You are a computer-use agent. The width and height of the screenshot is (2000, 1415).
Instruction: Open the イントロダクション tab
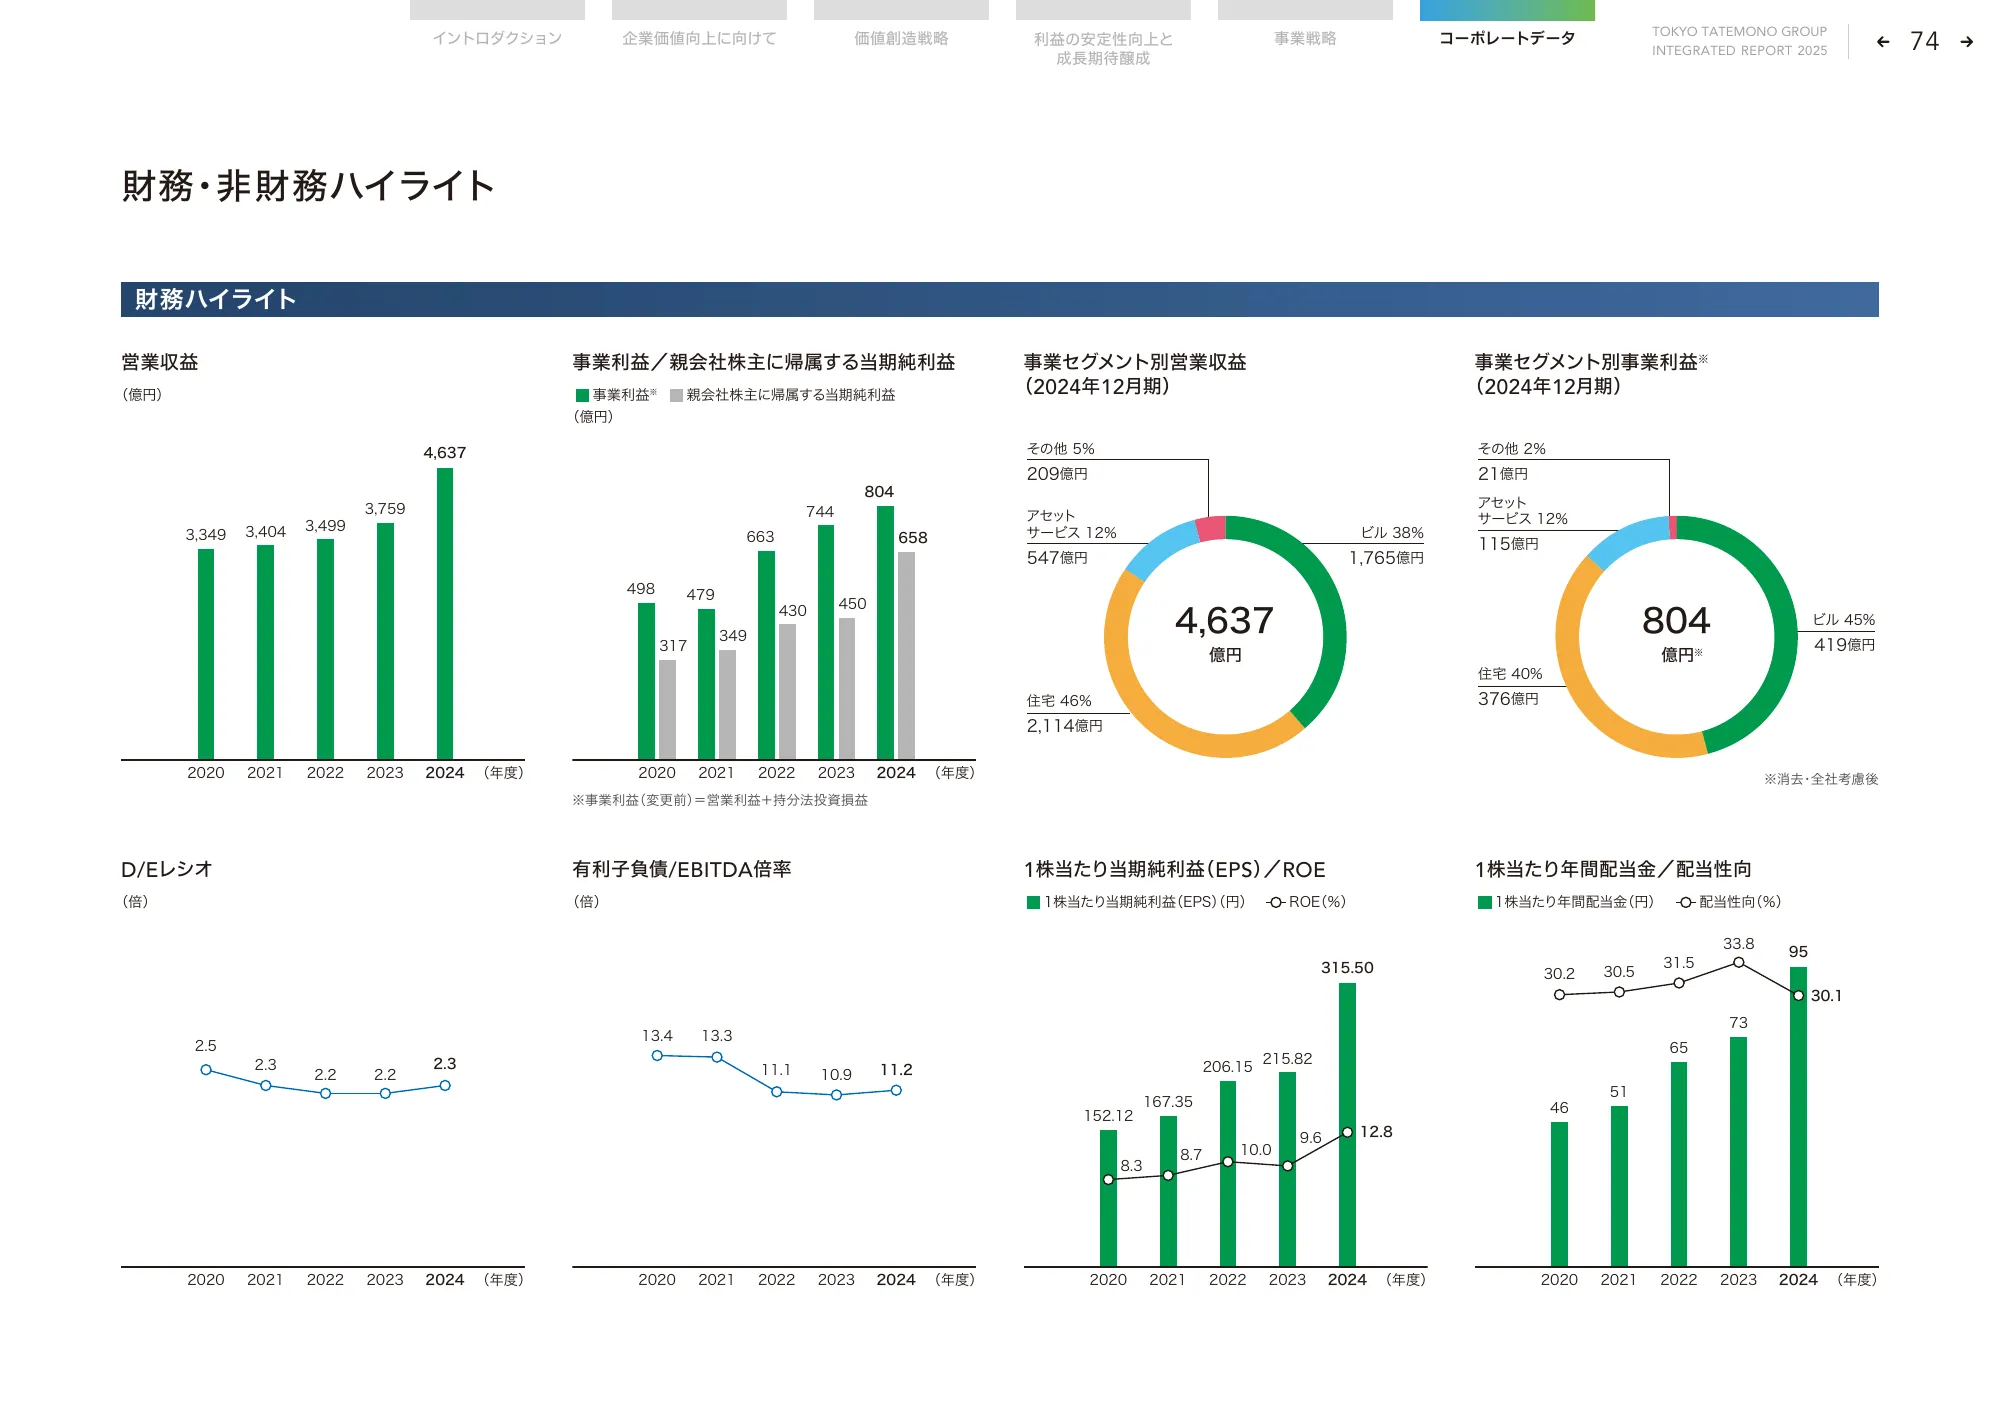click(497, 38)
